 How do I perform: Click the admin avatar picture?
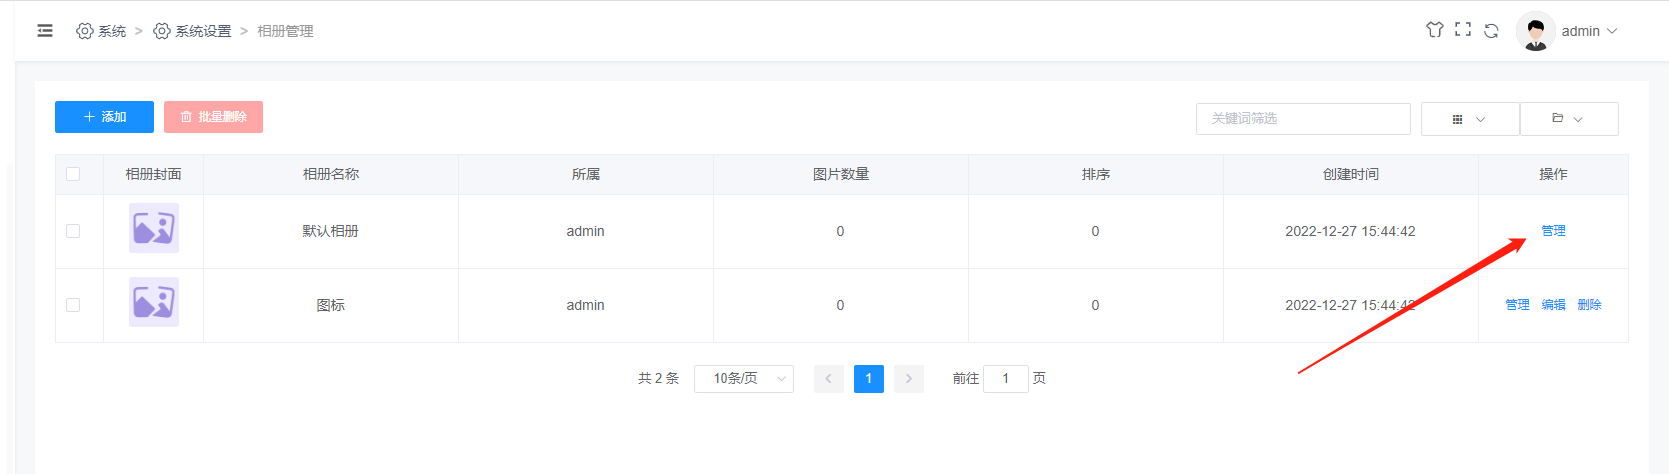[x=1535, y=31]
